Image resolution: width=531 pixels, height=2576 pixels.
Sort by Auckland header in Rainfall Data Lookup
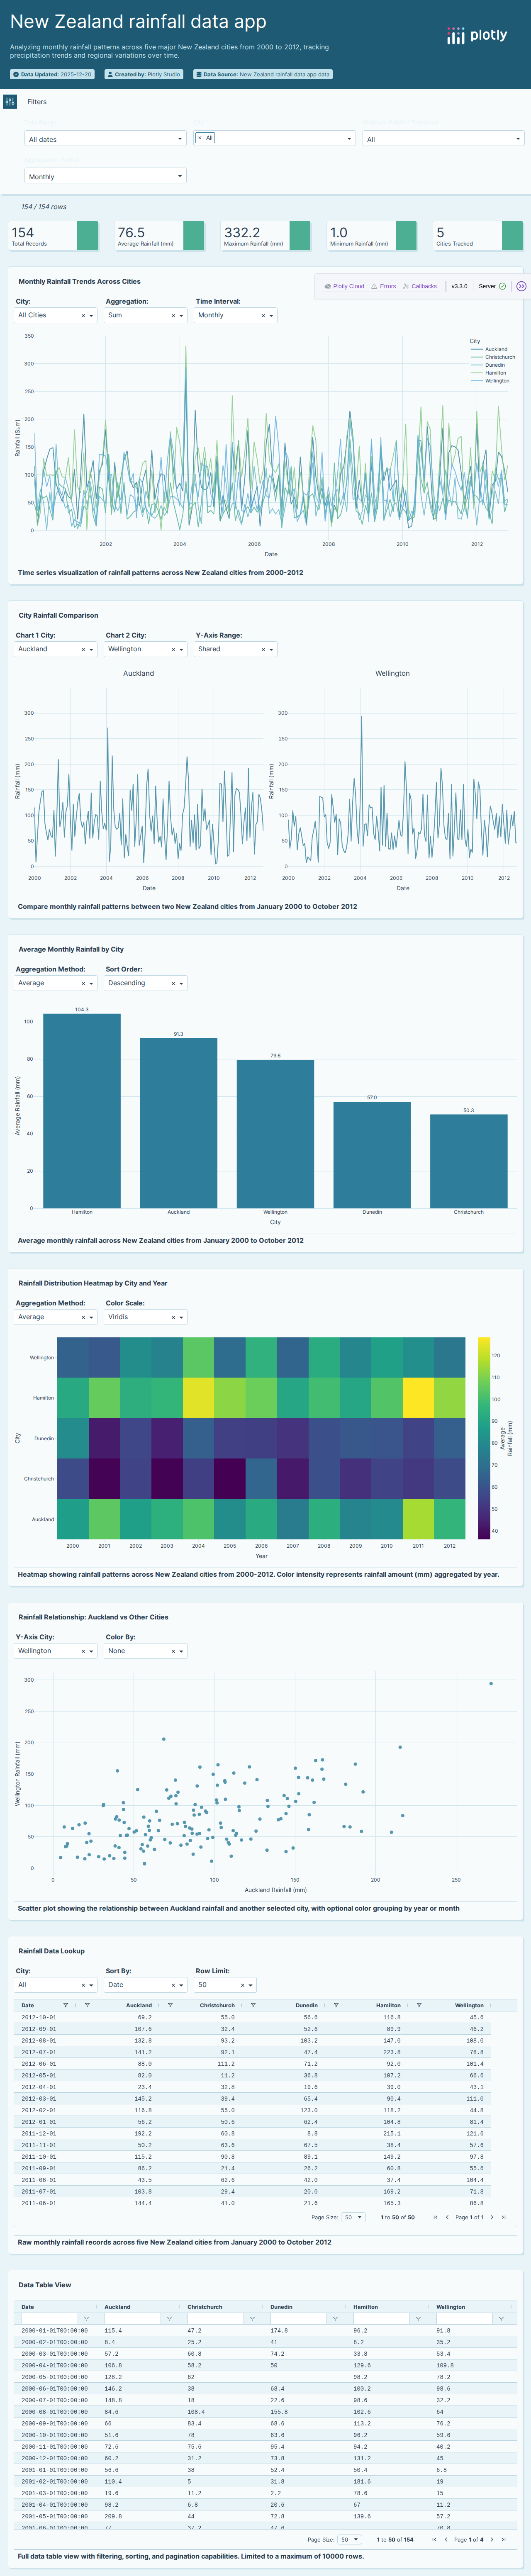point(139,2005)
